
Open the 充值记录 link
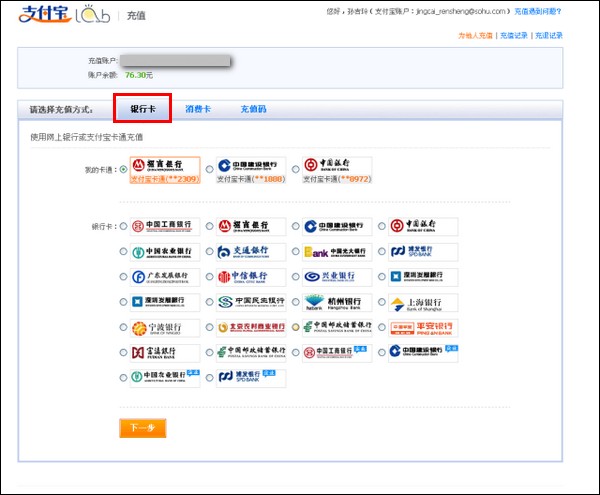(x=514, y=36)
